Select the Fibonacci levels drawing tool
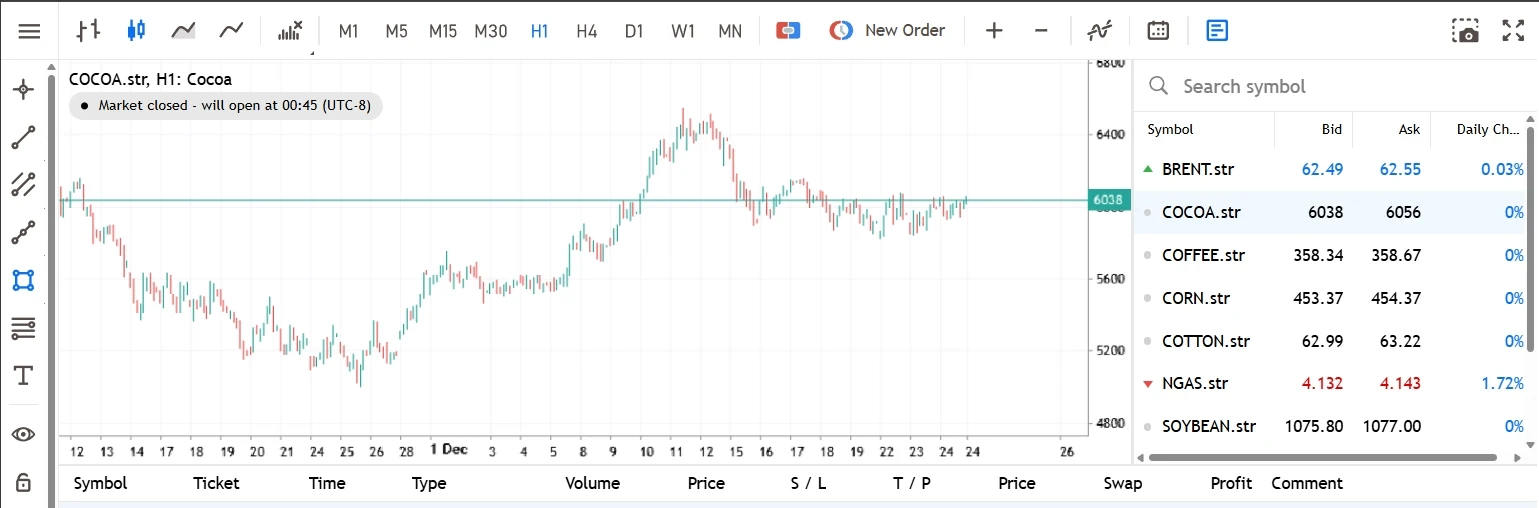Image resolution: width=1539 pixels, height=508 pixels. (23, 327)
